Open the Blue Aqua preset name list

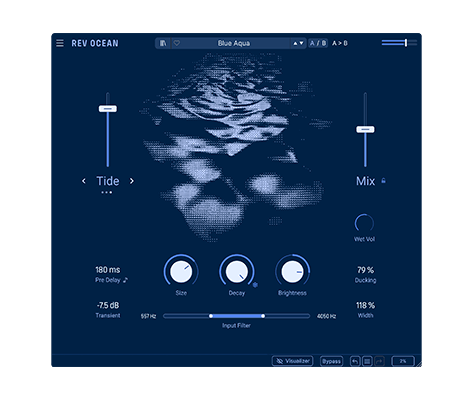click(234, 43)
